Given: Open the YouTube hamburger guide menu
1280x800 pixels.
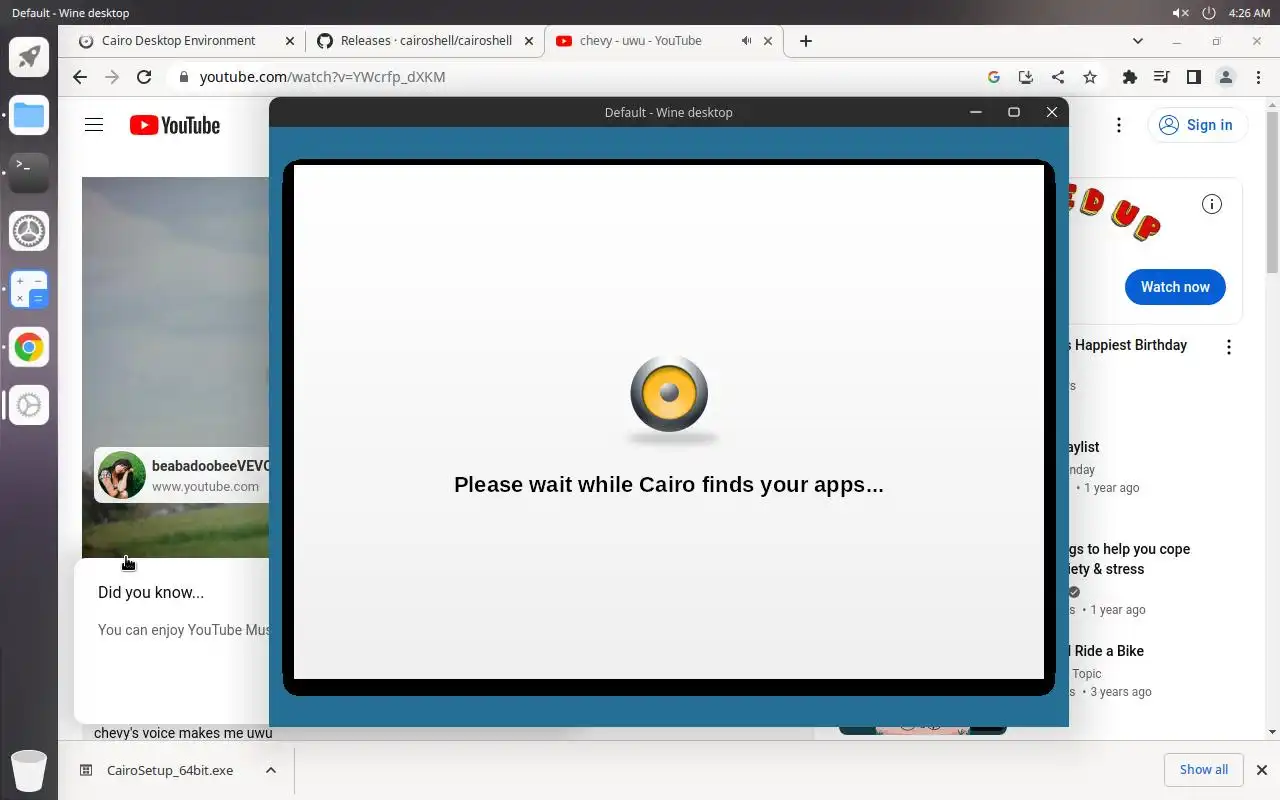Looking at the screenshot, I should 94,125.
